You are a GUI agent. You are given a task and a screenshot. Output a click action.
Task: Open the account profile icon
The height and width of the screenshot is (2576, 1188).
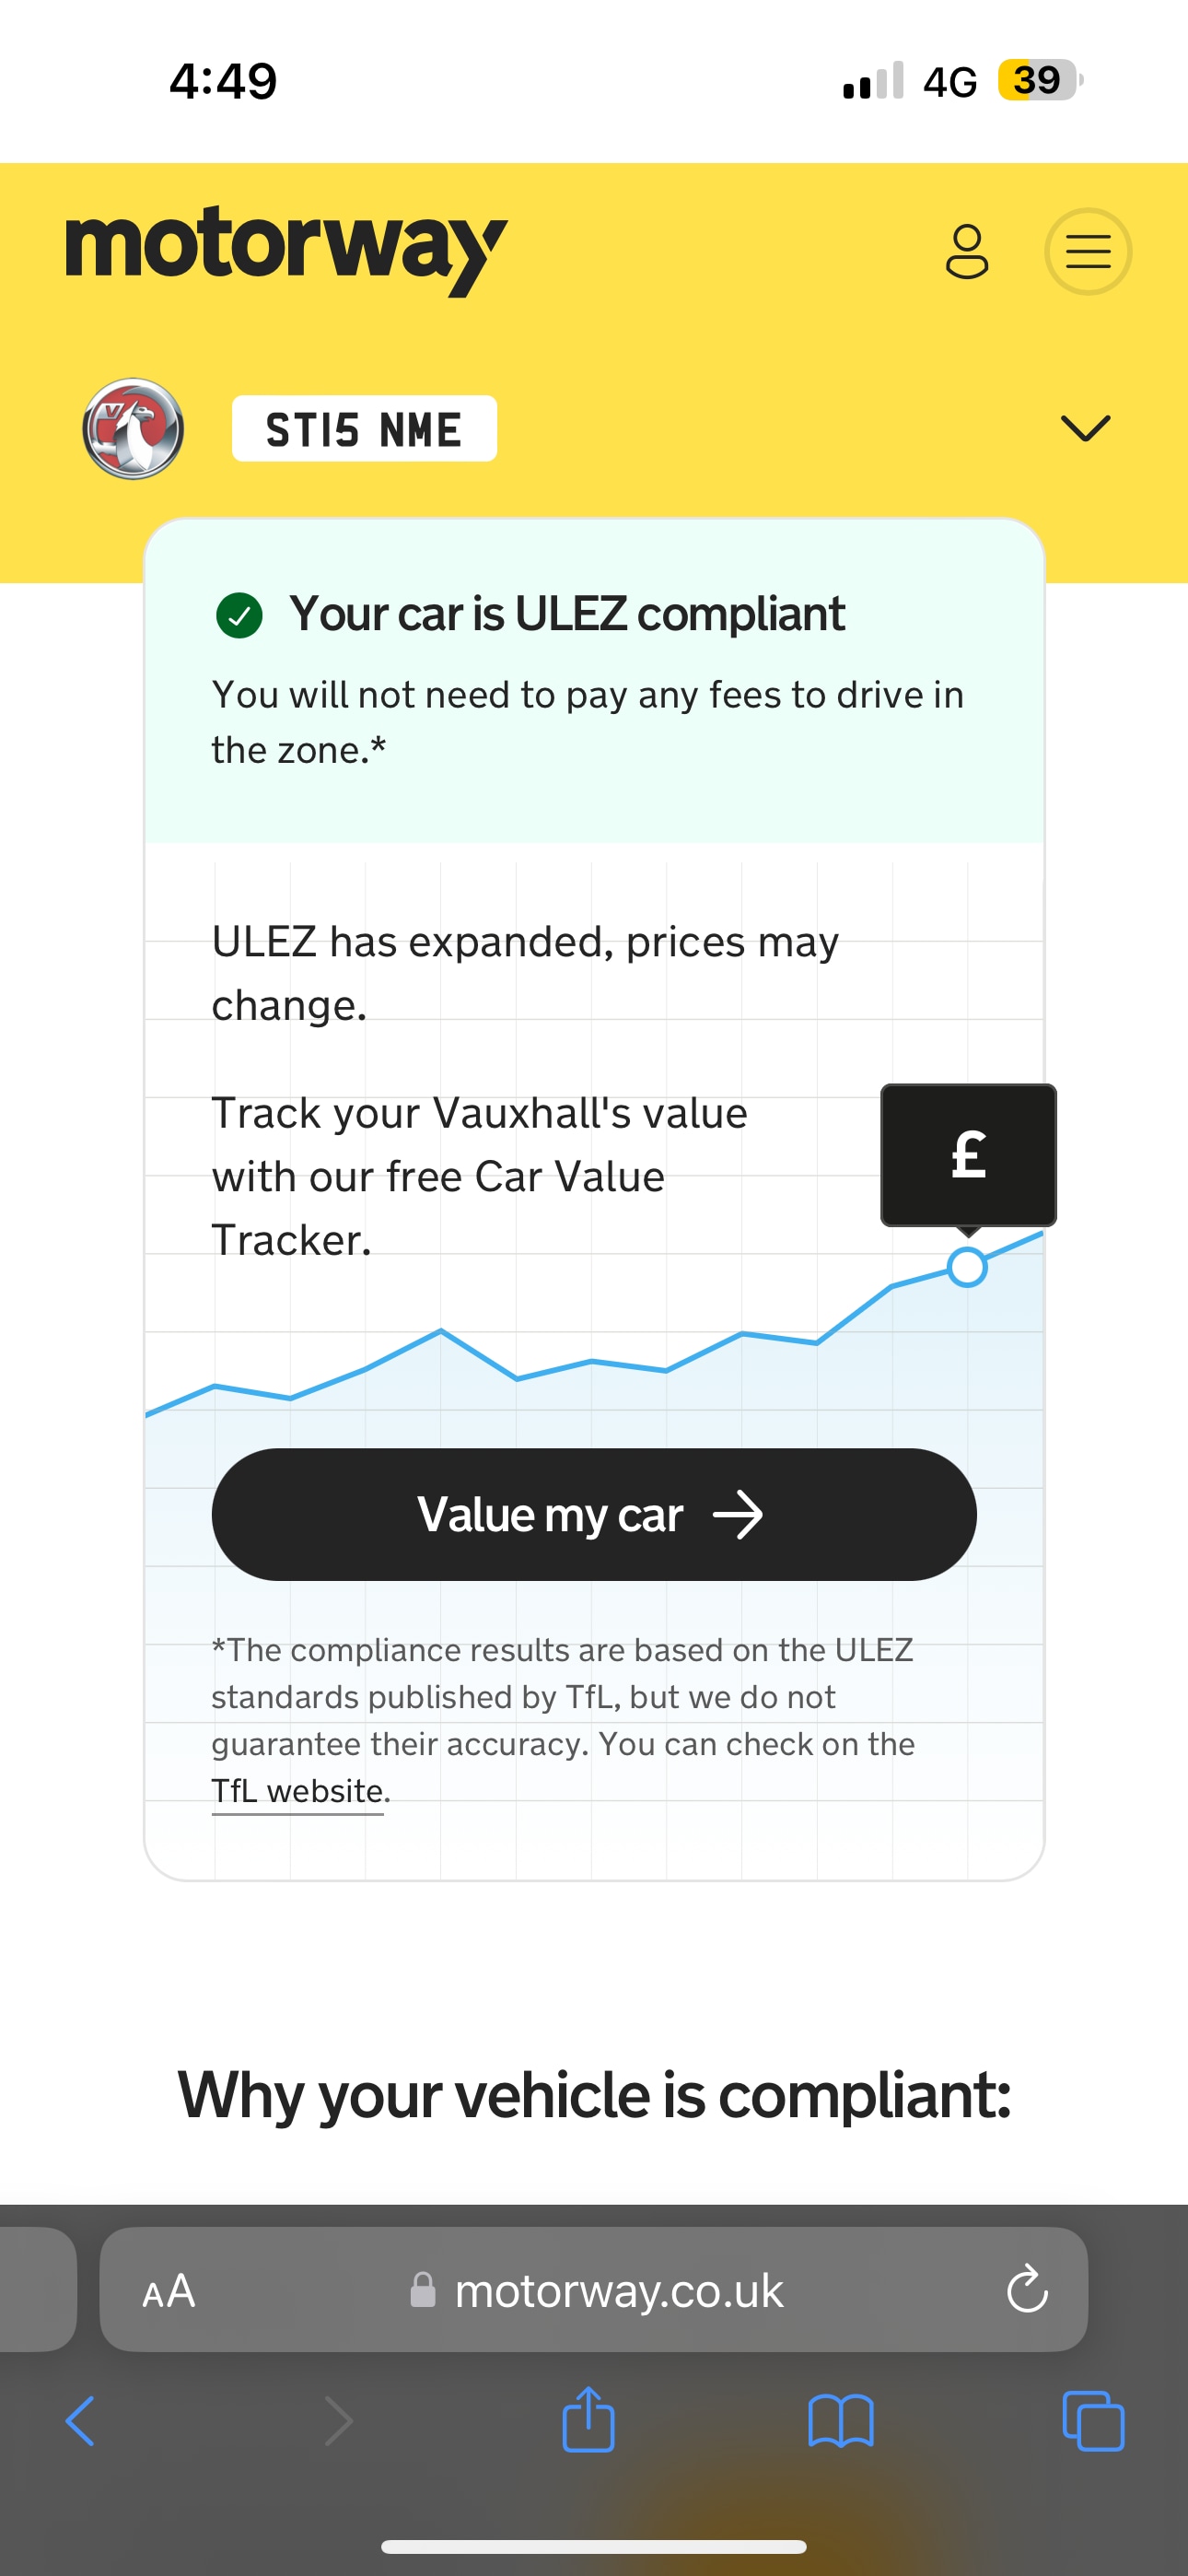966,251
